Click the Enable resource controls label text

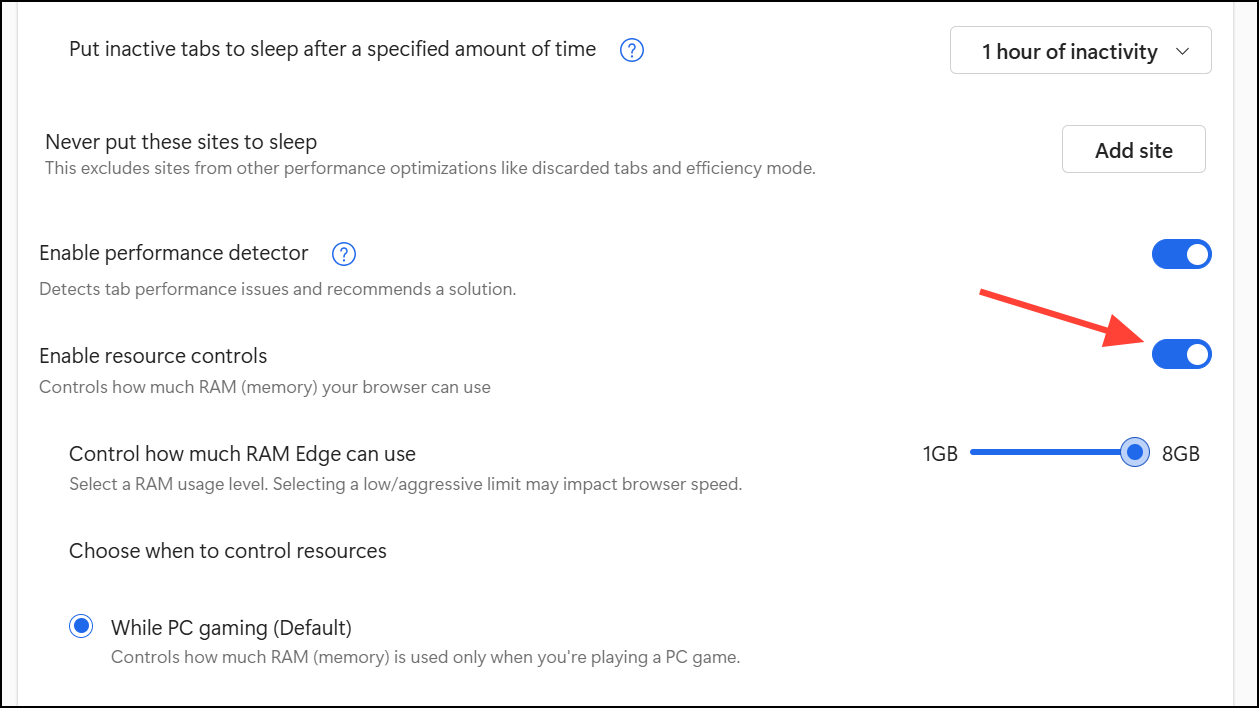(153, 355)
